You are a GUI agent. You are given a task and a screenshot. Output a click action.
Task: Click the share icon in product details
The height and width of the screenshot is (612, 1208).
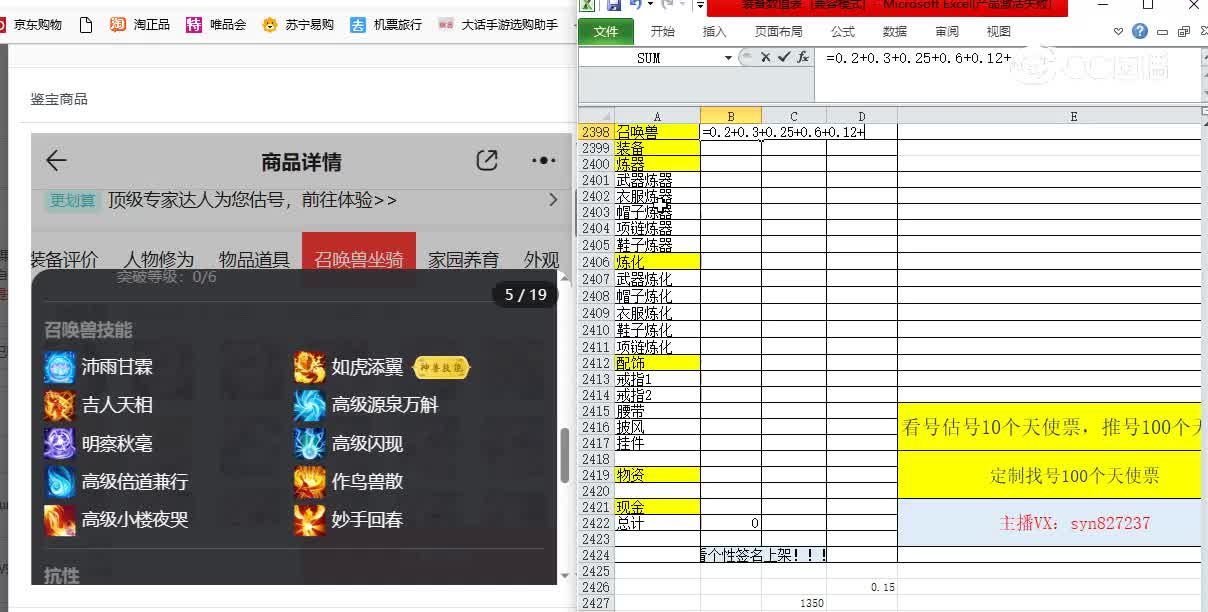[487, 160]
